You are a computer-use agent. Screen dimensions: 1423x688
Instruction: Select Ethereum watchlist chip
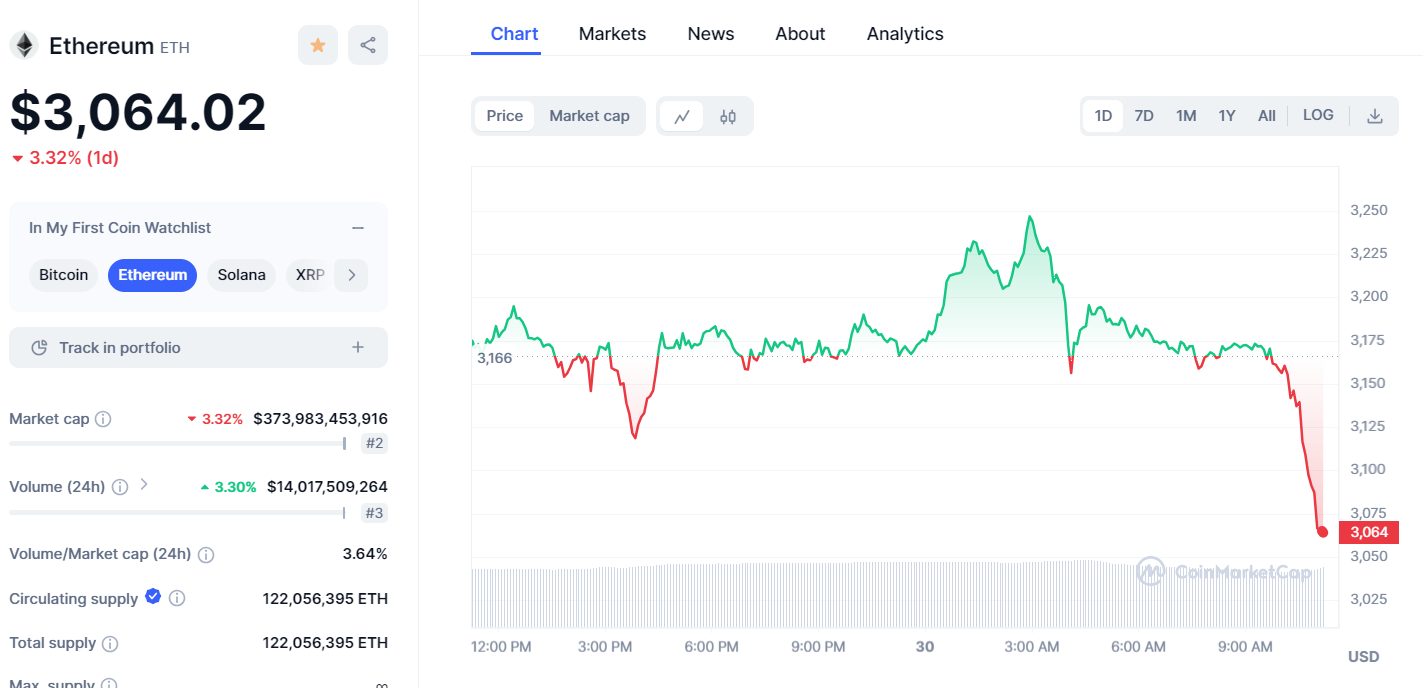click(153, 275)
